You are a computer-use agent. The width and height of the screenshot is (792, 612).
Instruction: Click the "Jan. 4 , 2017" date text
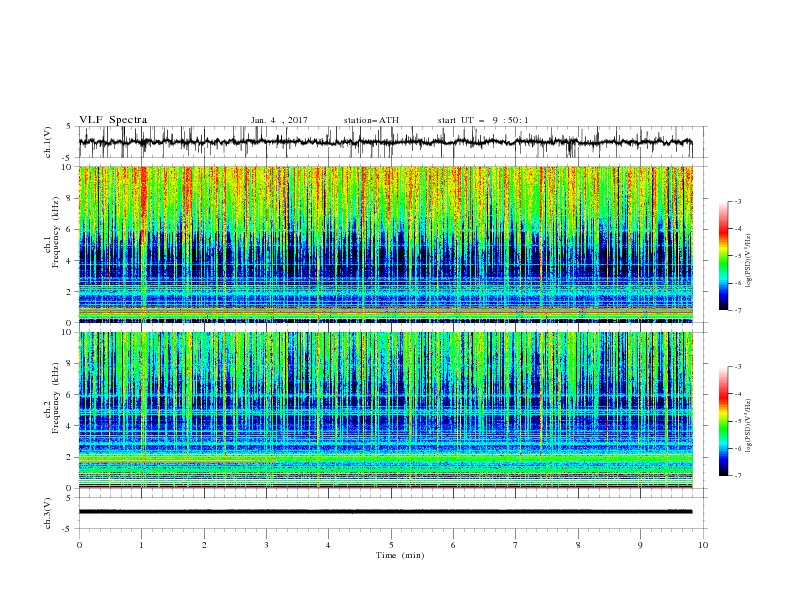pyautogui.click(x=279, y=120)
